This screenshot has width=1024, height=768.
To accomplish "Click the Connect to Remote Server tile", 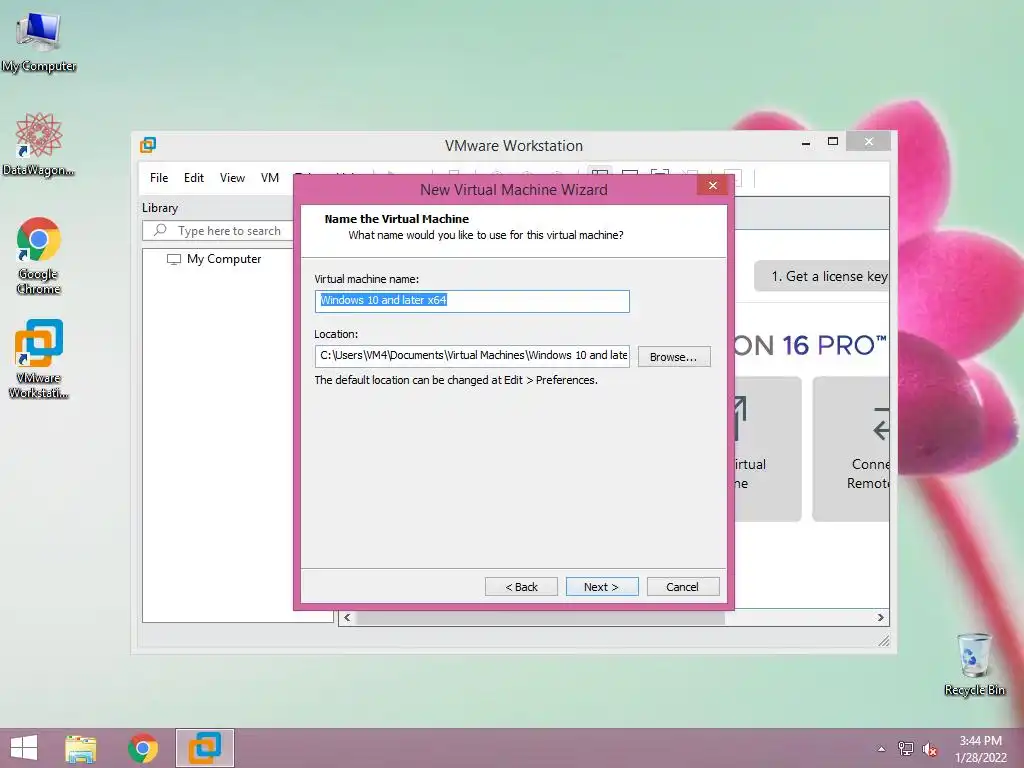I will coord(851,449).
